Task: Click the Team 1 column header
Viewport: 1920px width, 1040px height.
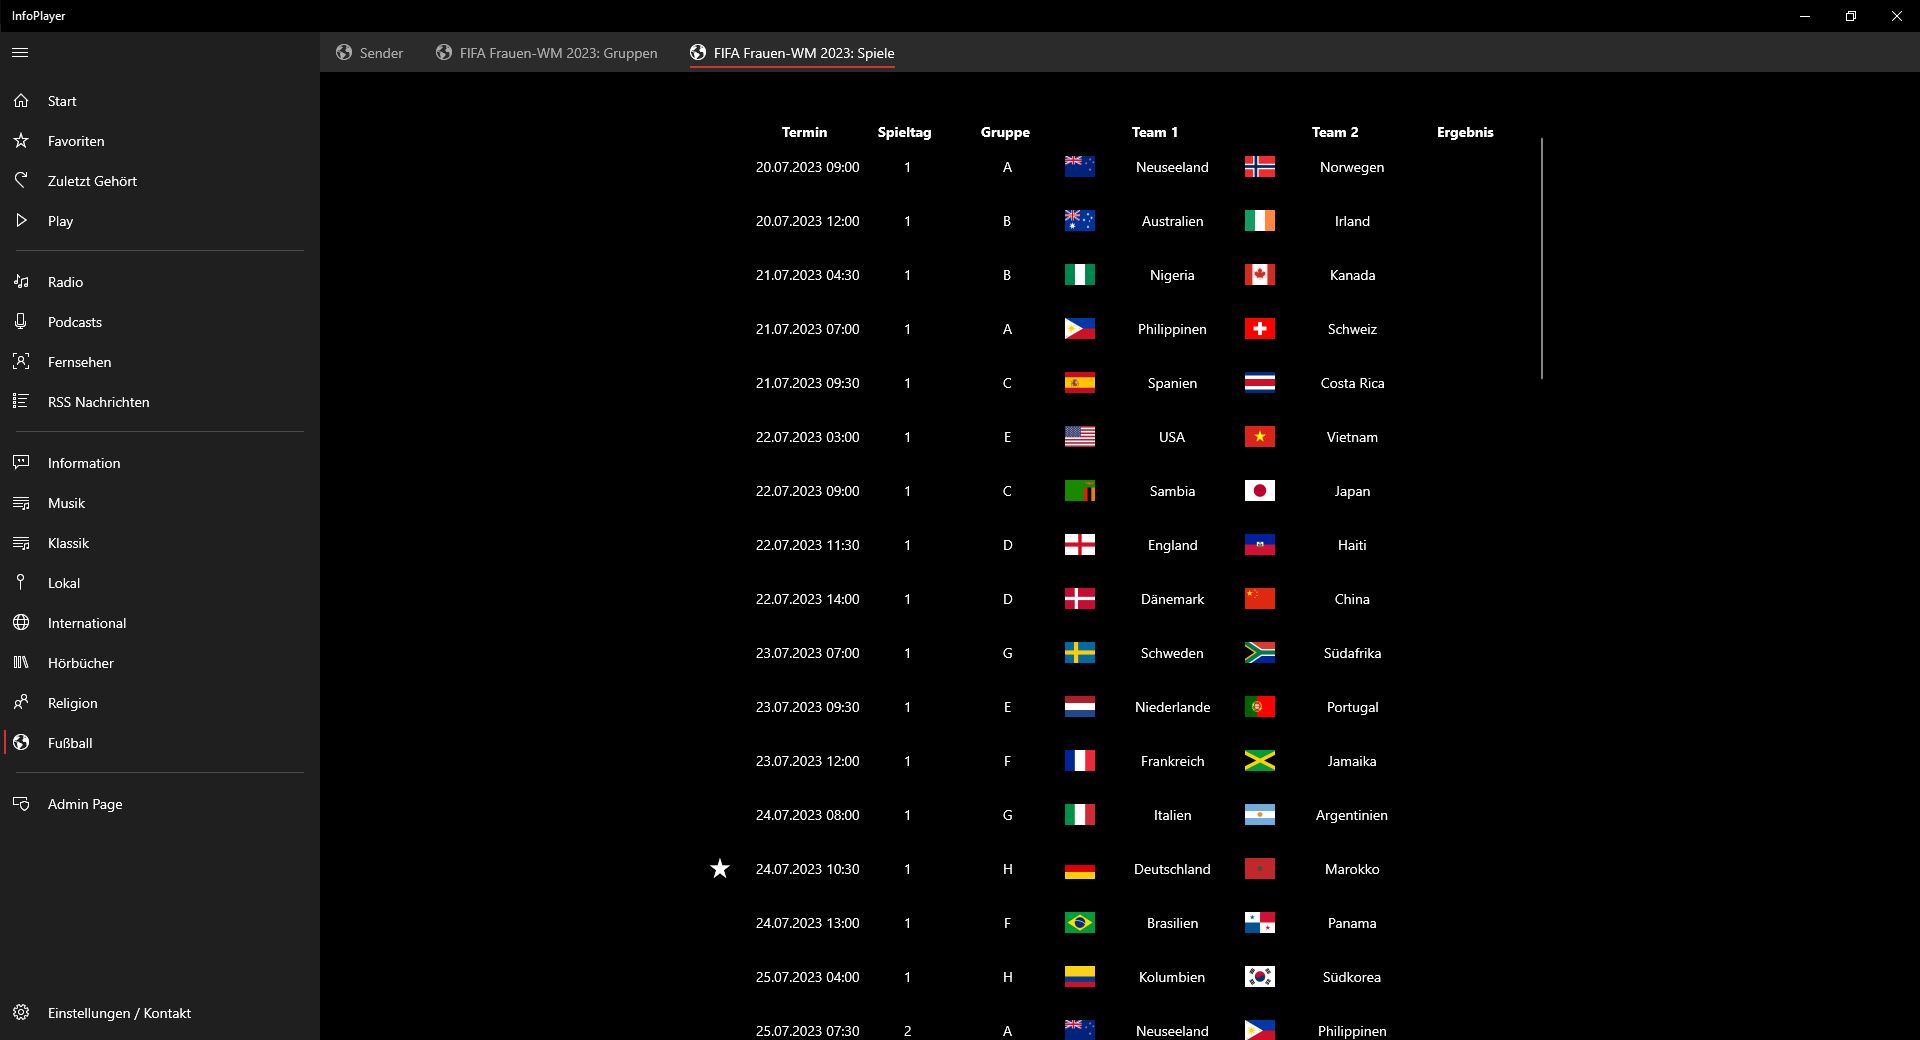Action: 1155,132
